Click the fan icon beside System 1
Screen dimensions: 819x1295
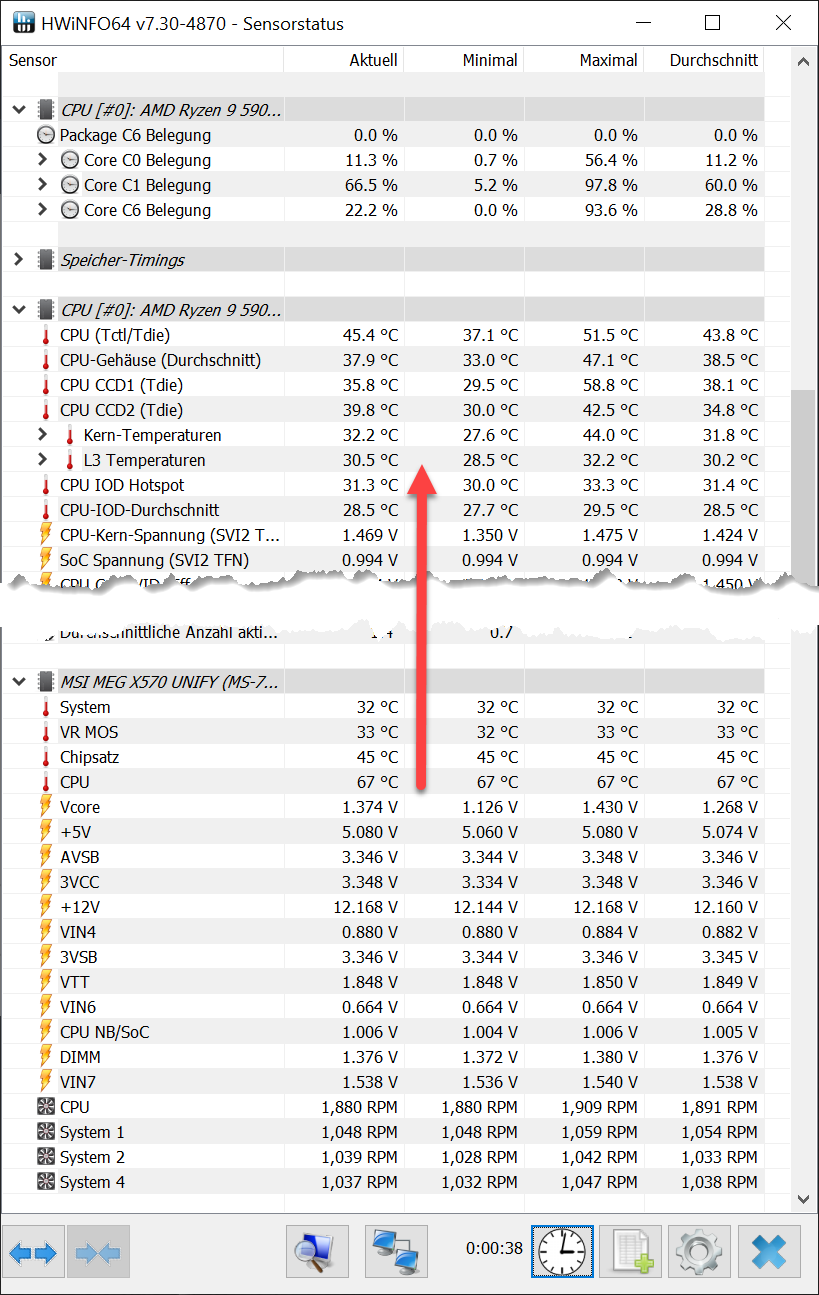pos(46,1132)
